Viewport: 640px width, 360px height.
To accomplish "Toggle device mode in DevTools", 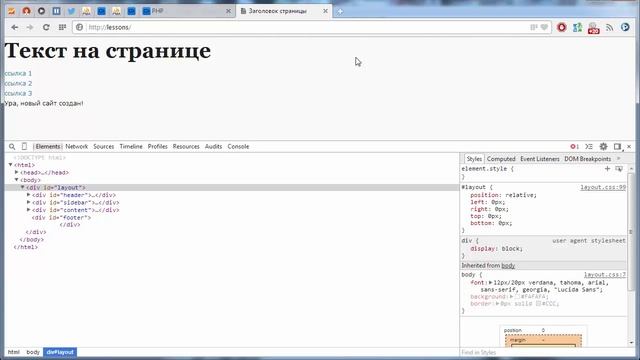I will 24,146.
